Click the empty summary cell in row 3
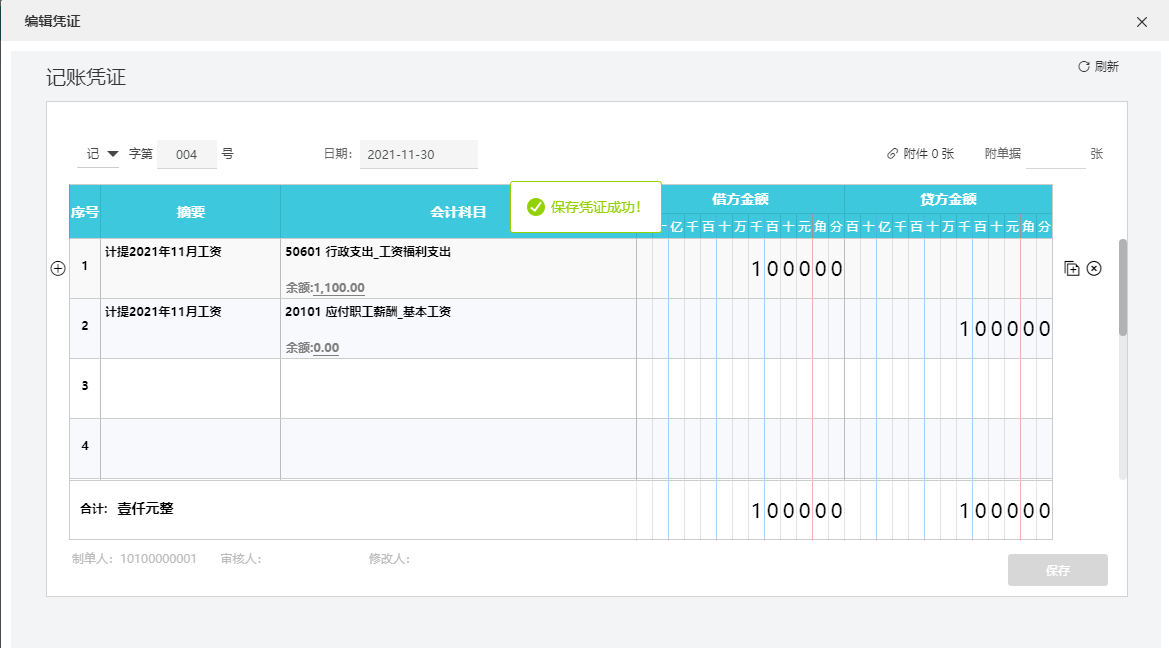The image size is (1169, 648). pyautogui.click(x=190, y=388)
